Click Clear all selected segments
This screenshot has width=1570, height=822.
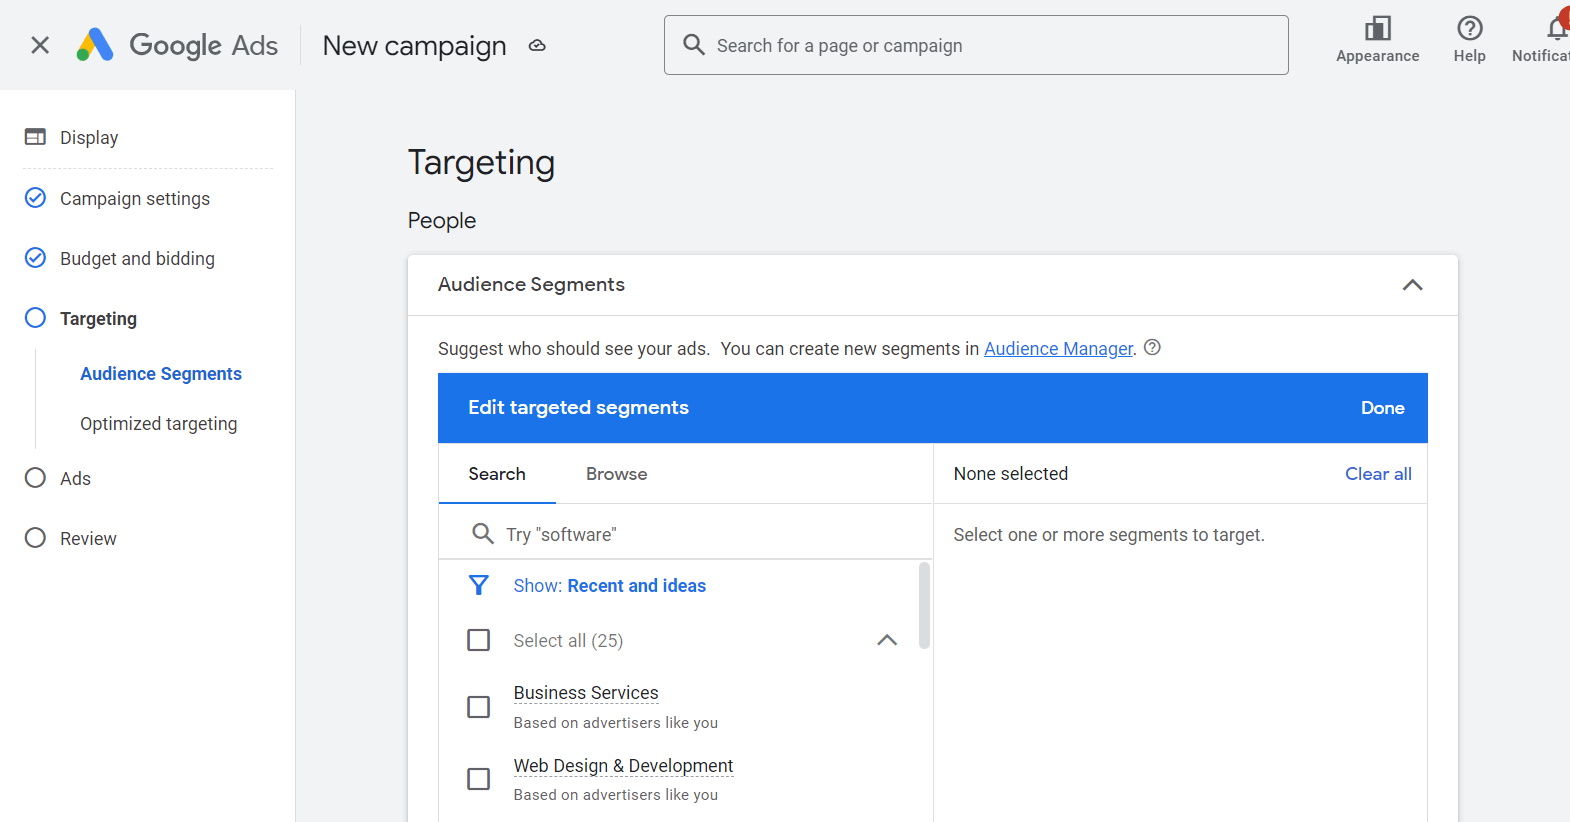click(1378, 474)
